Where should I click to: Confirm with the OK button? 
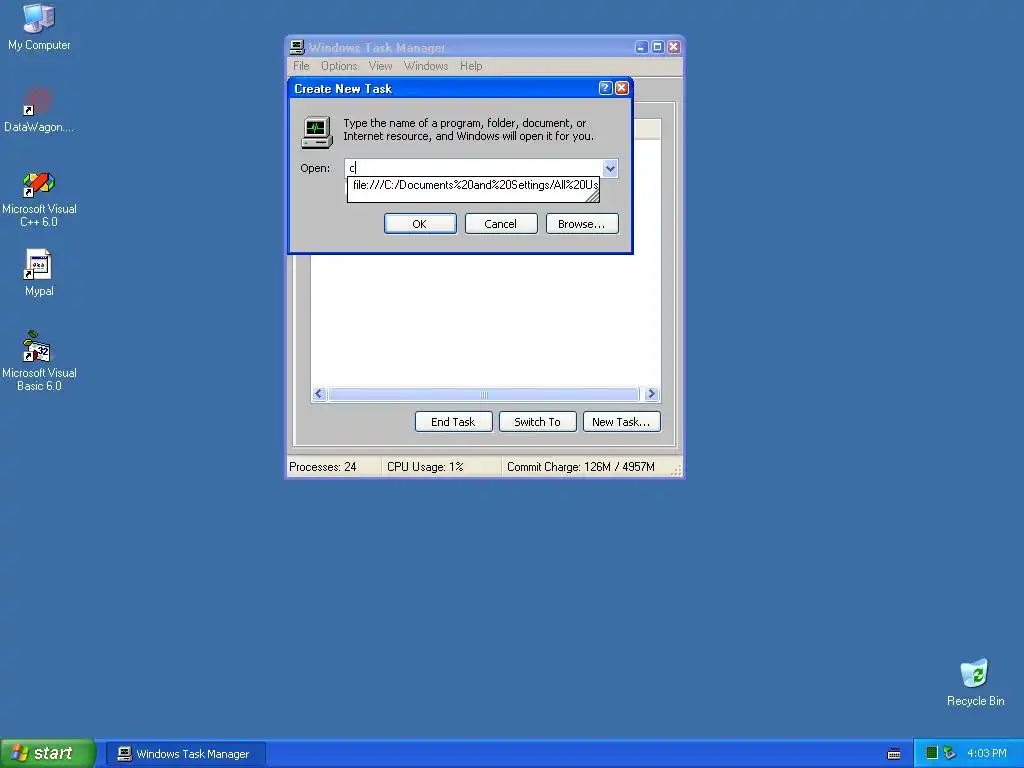click(420, 224)
